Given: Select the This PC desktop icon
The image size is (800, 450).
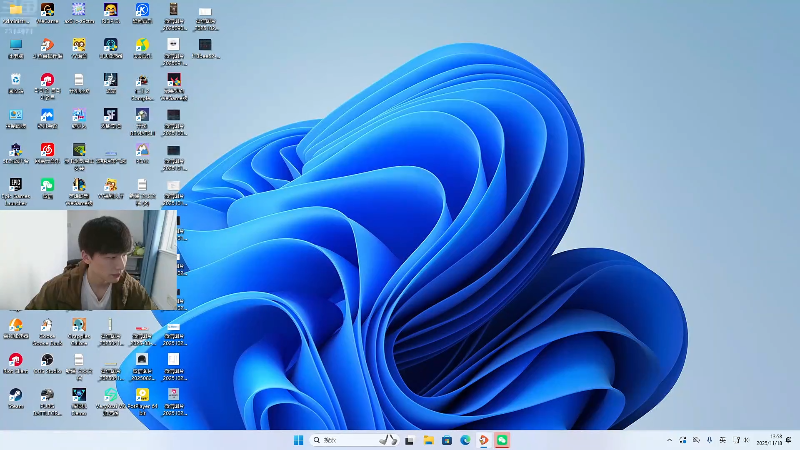Looking at the screenshot, I should click(x=15, y=45).
